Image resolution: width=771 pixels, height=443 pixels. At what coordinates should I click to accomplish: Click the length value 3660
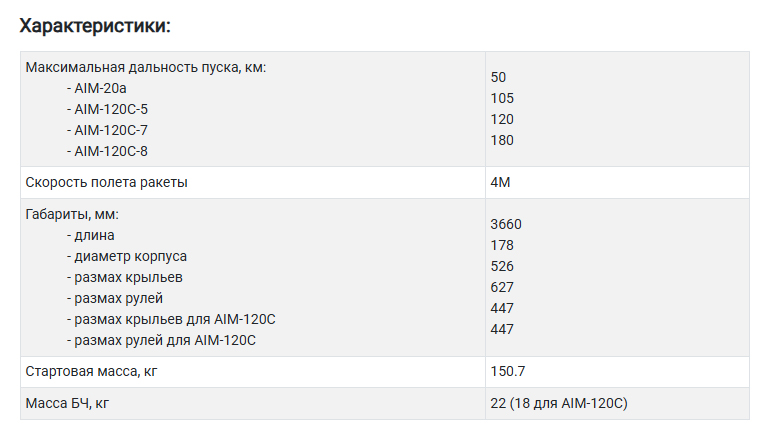pyautogui.click(x=506, y=224)
